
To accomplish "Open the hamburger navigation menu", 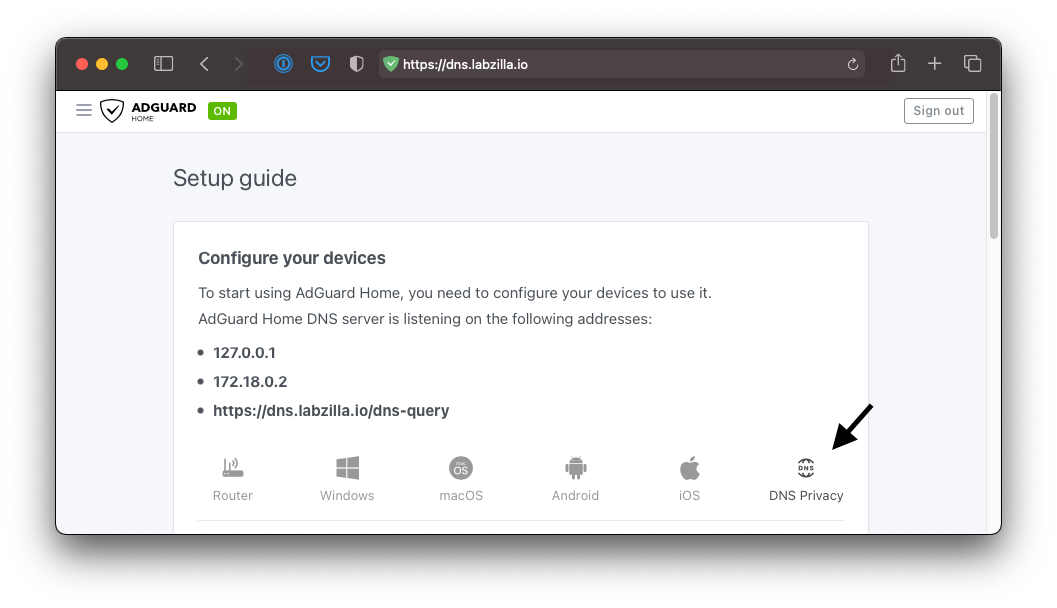I will click(x=84, y=110).
